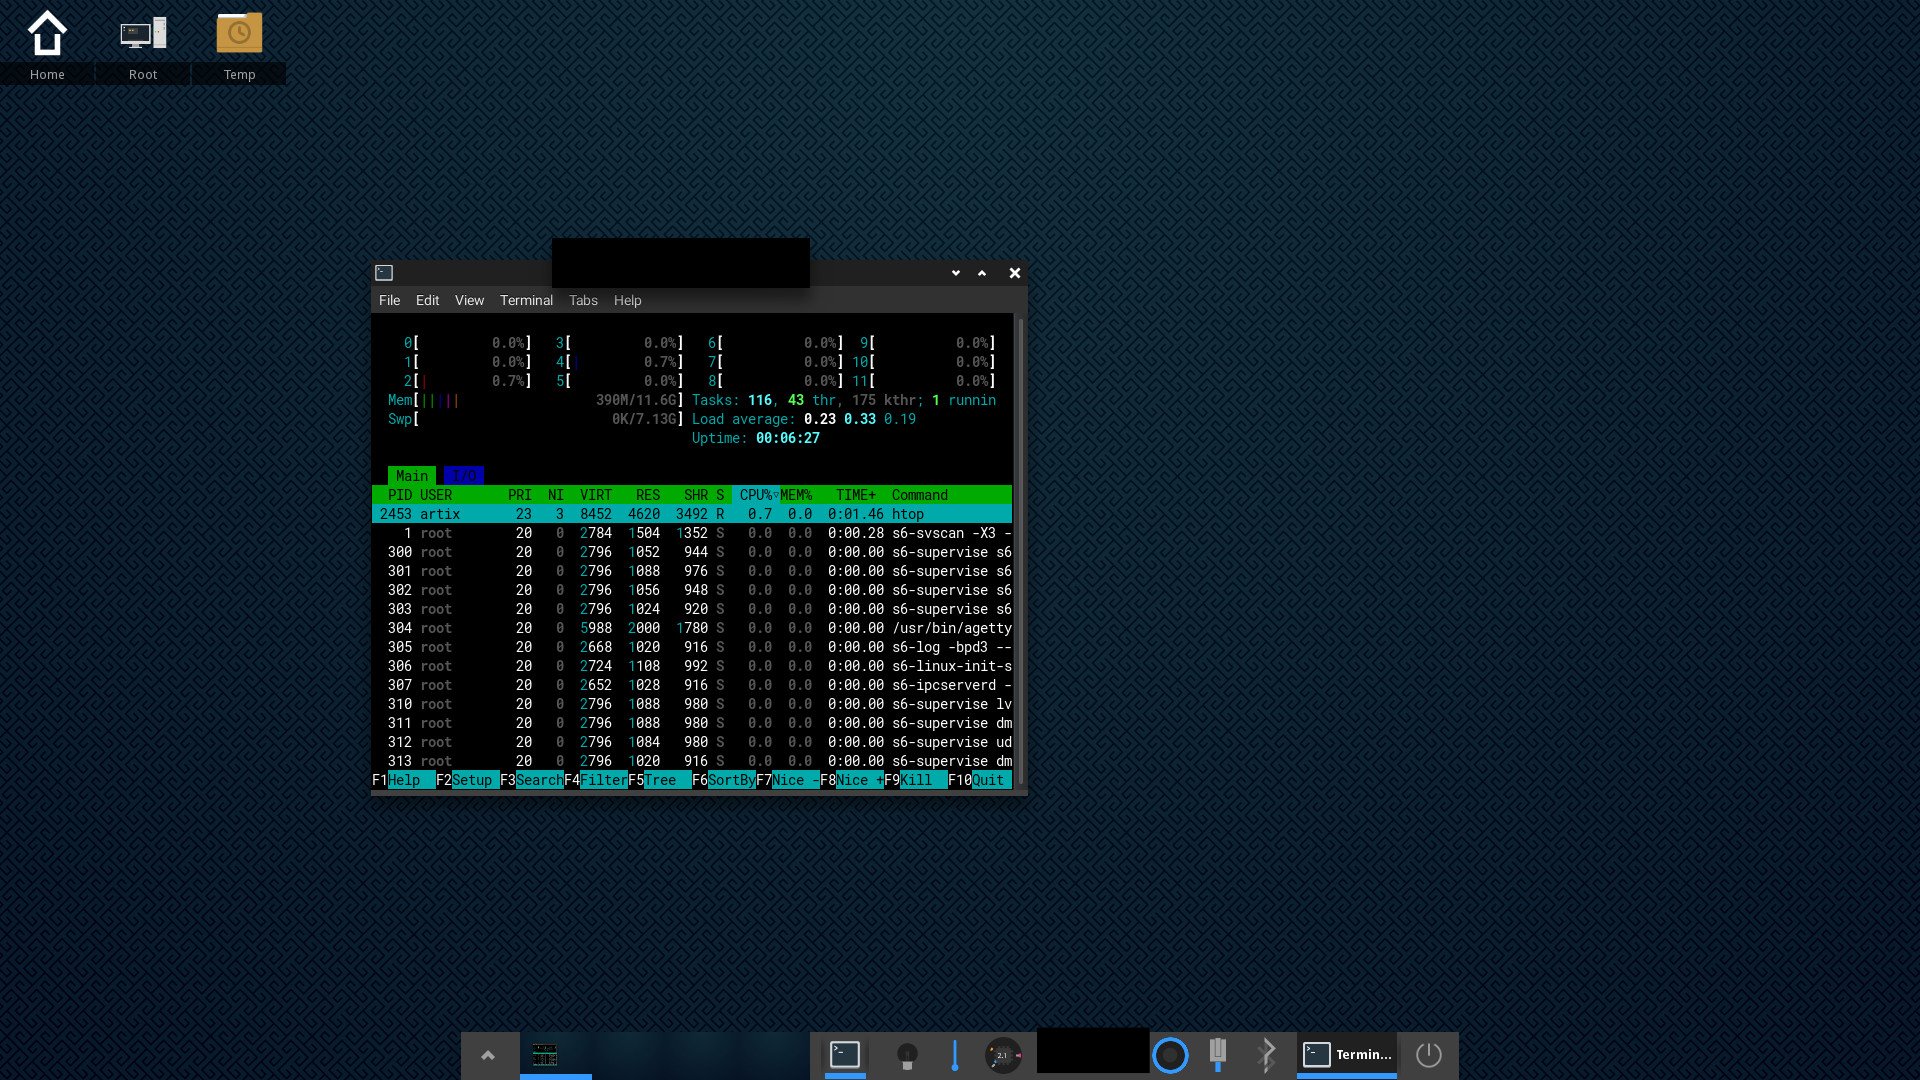Switch to the Terminal task in panel
Image resolution: width=1920 pixels, height=1080 pixels.
(1347, 1055)
